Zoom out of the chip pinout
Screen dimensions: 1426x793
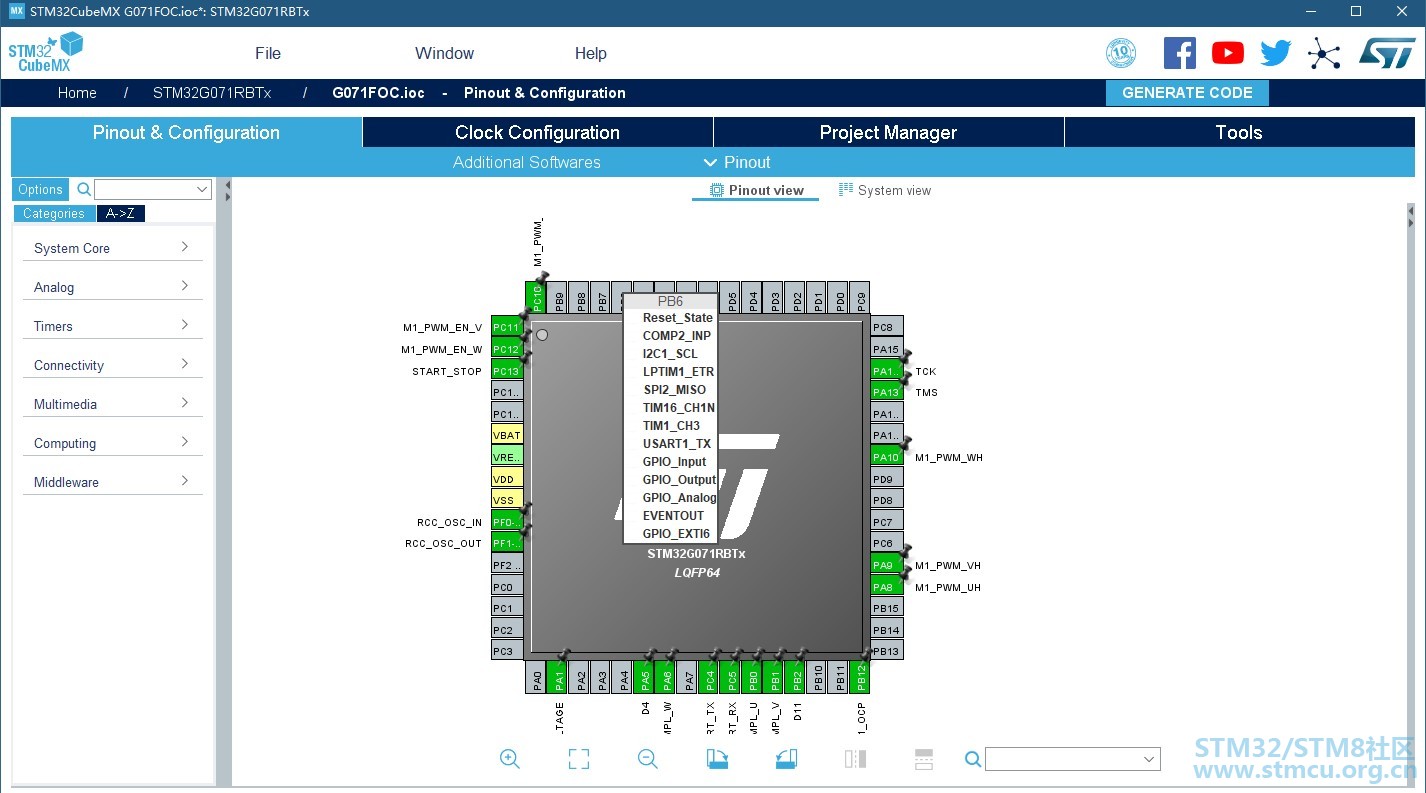[648, 759]
